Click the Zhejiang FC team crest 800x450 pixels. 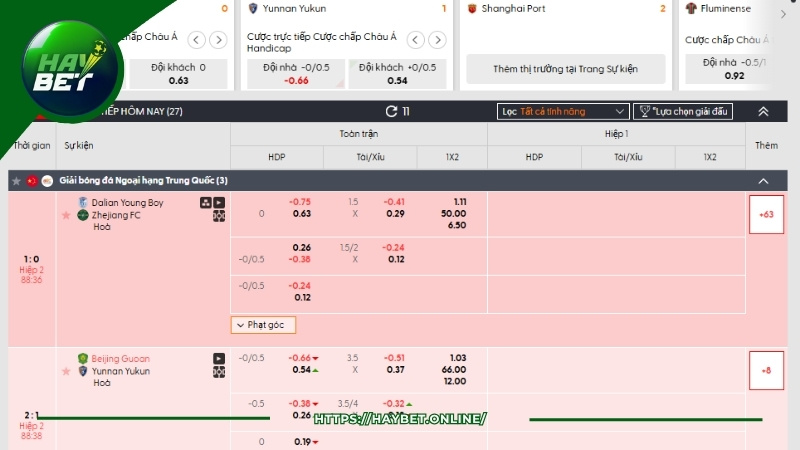(x=83, y=215)
